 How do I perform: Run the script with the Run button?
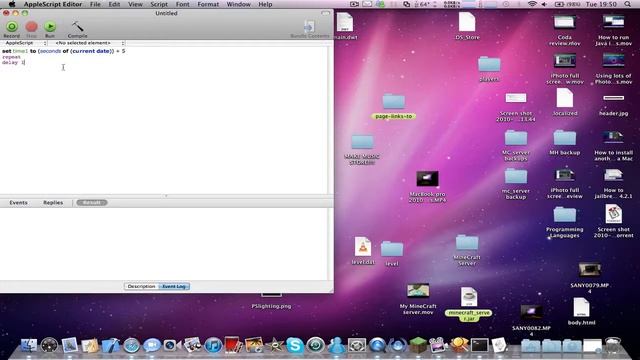[50, 27]
